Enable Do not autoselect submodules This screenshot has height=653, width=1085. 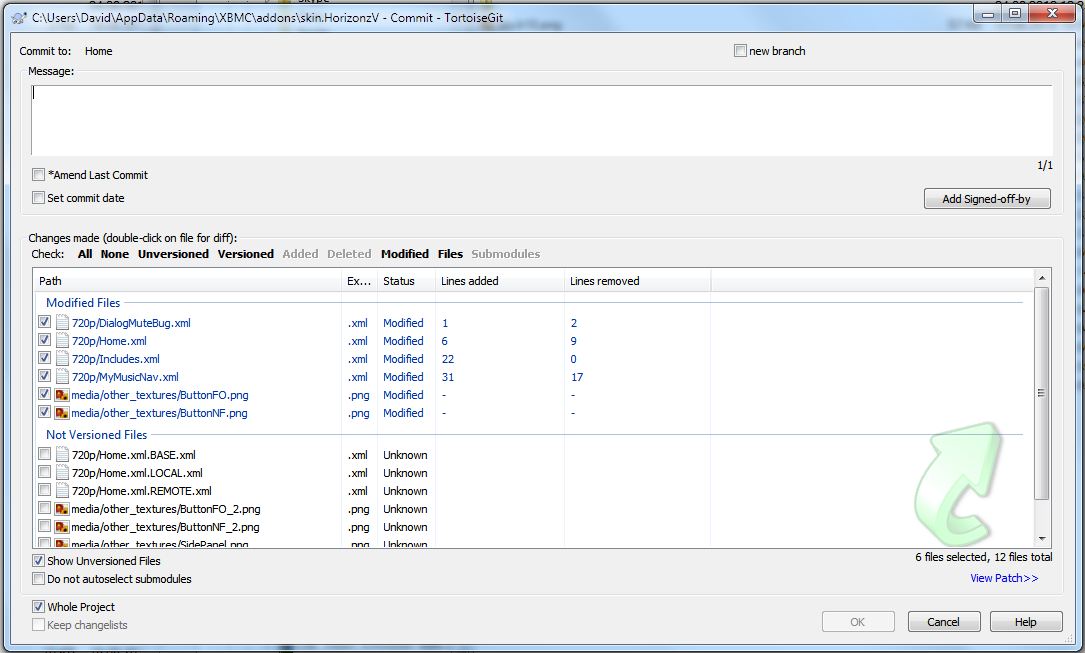point(39,578)
